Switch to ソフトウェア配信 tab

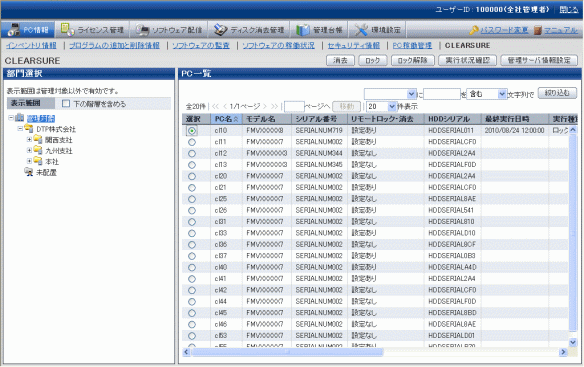click(x=168, y=30)
